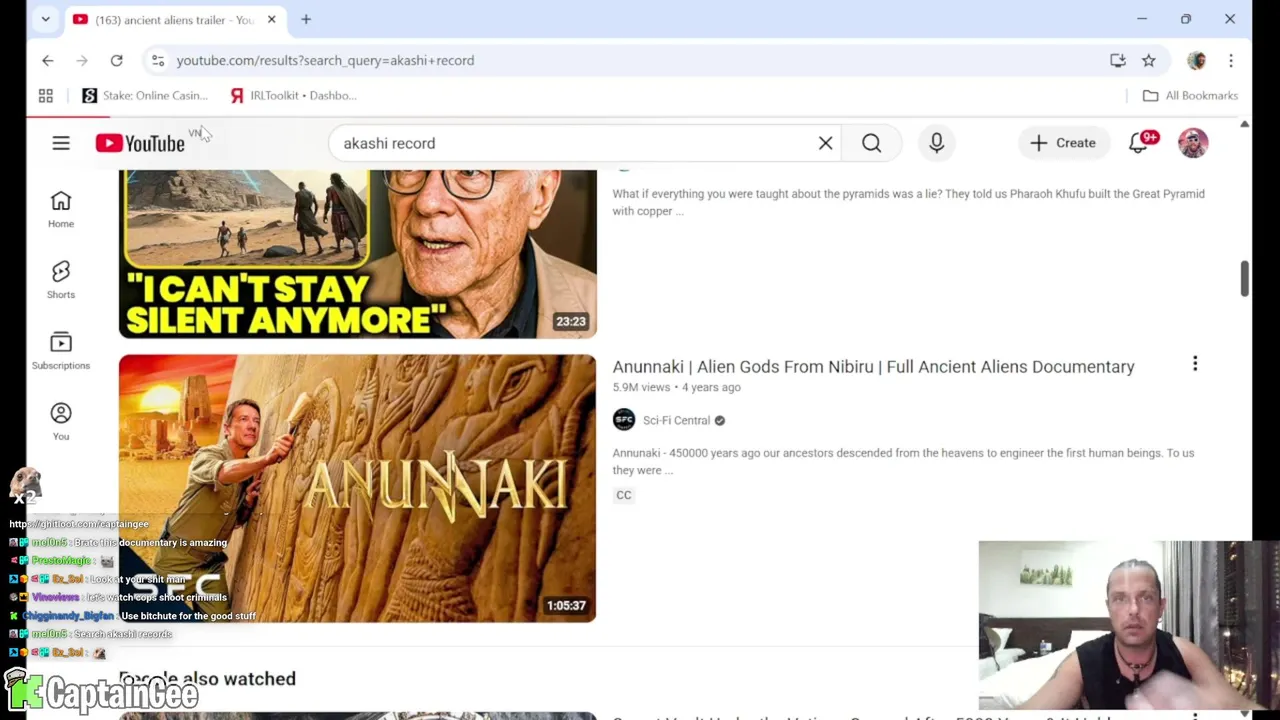
Task: Open the Create button
Action: [x=1063, y=143]
